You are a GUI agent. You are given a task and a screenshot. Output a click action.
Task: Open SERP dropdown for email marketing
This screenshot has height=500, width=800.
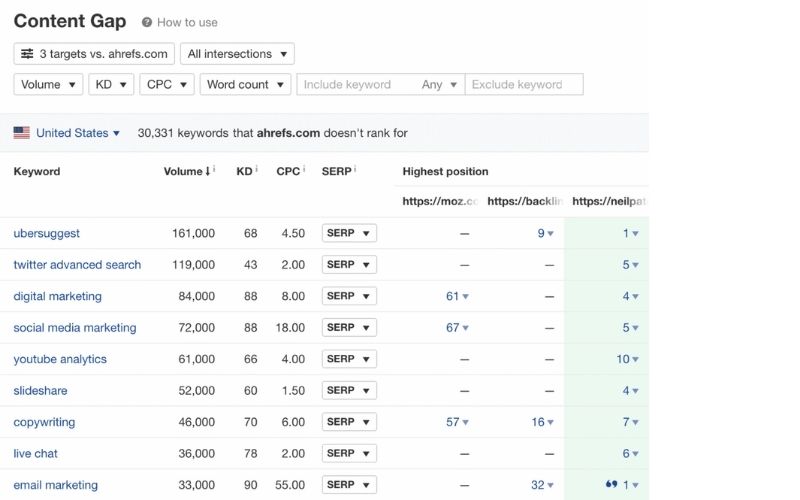pos(349,485)
